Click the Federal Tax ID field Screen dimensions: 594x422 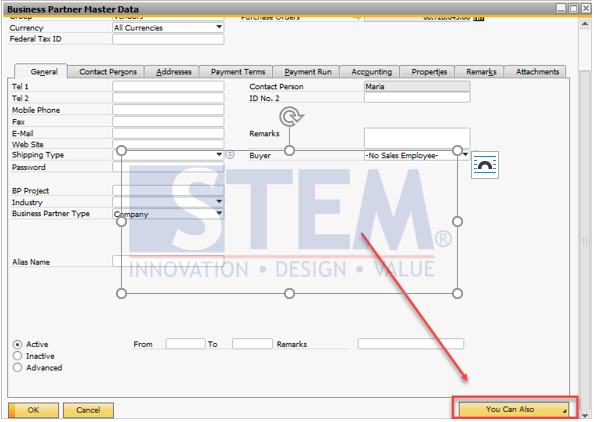[x=168, y=39]
